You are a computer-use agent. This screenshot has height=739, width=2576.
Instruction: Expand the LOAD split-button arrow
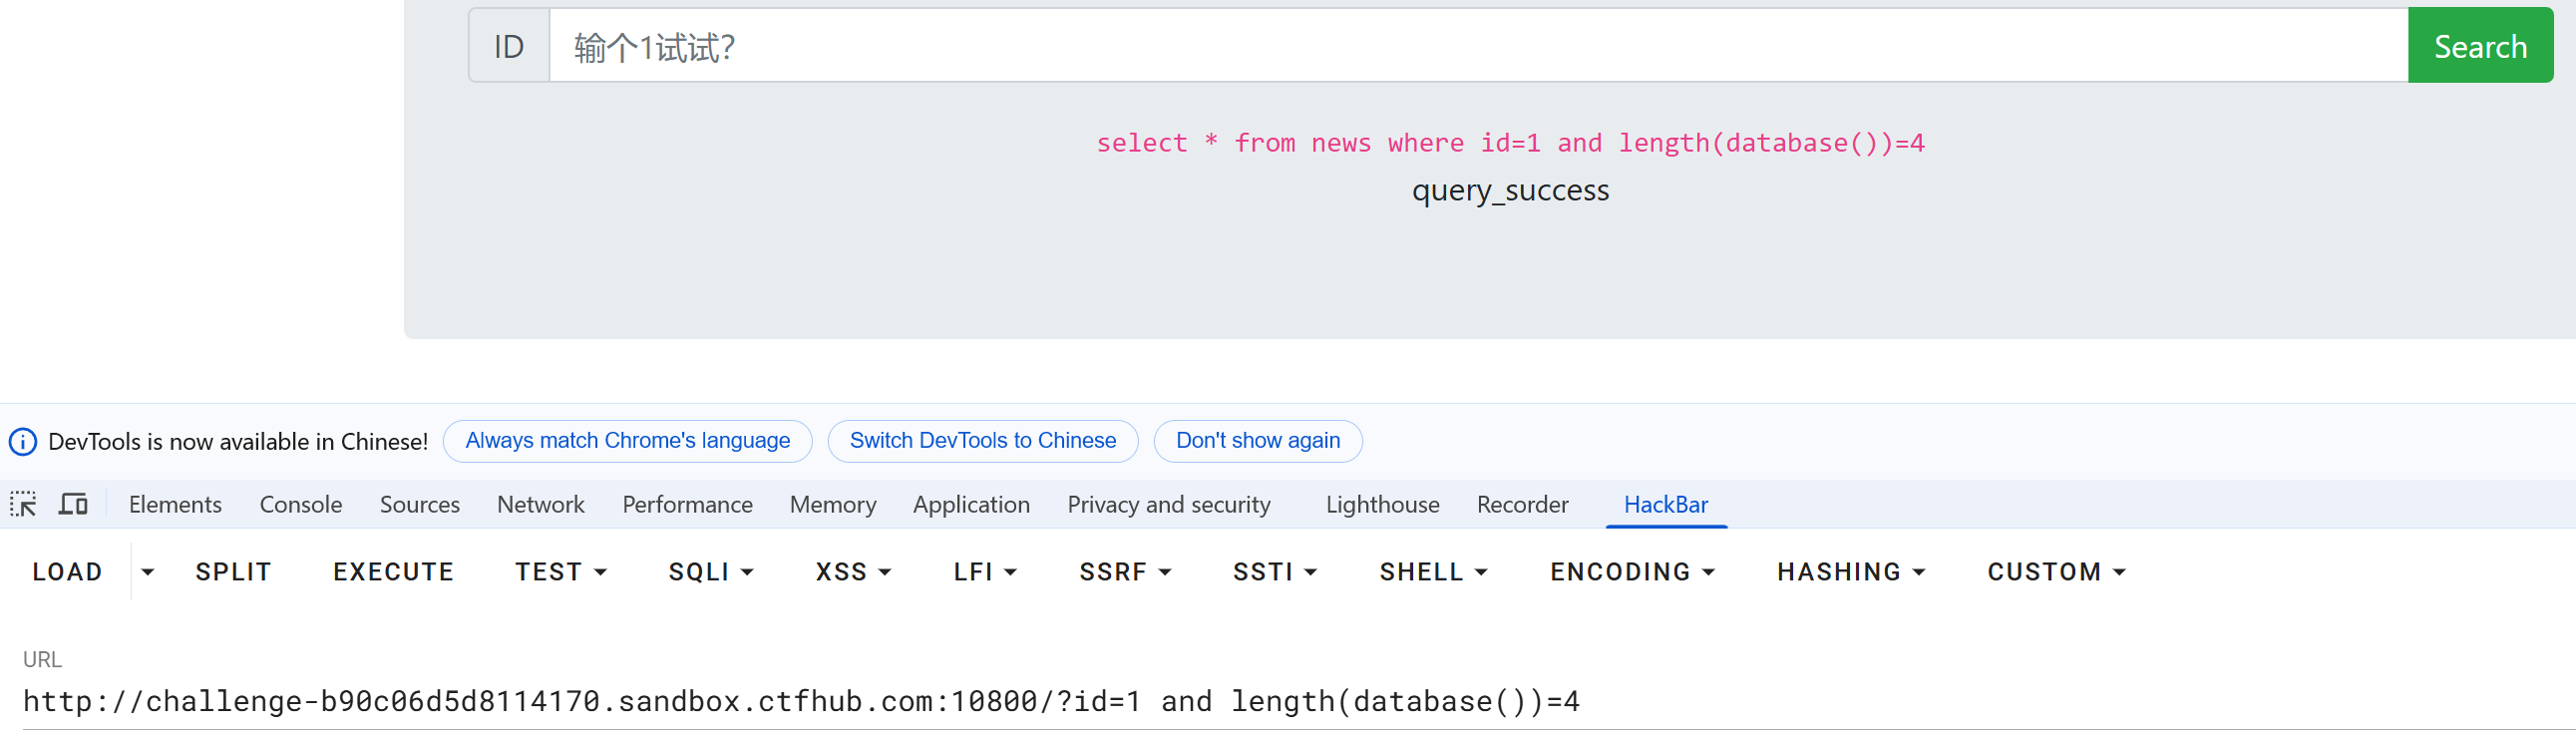(148, 572)
